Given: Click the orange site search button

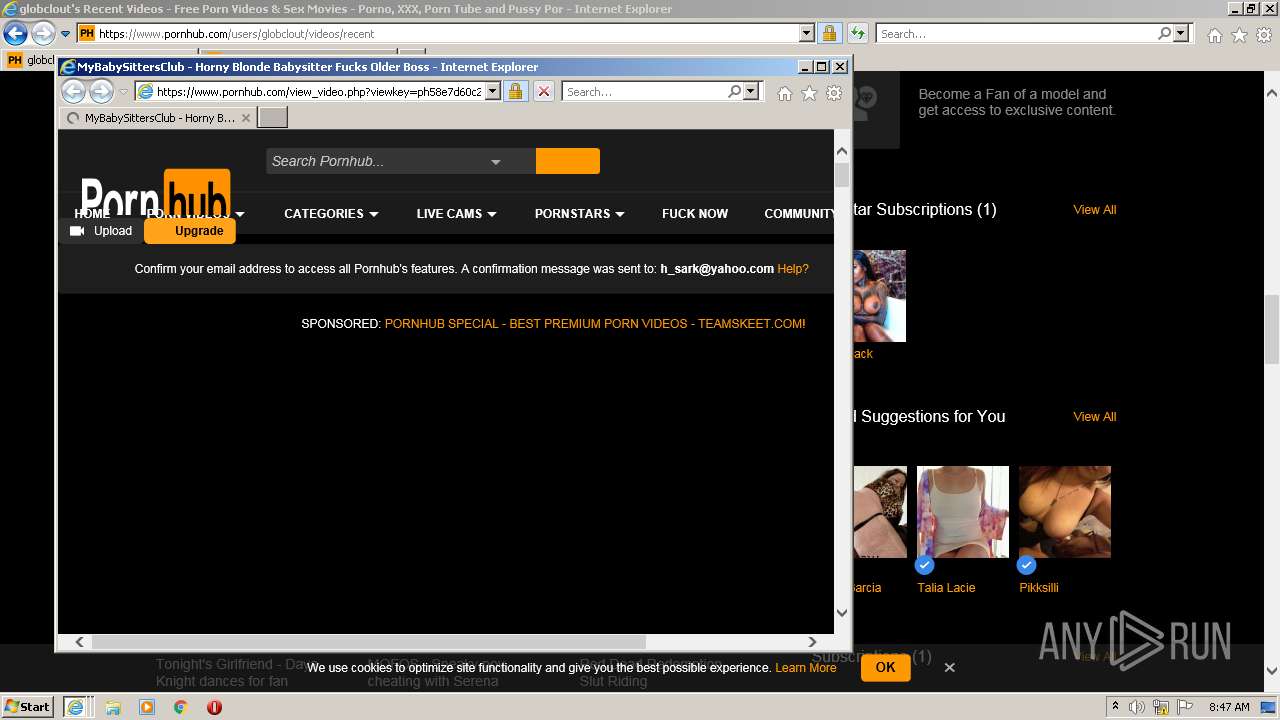Looking at the screenshot, I should [568, 161].
